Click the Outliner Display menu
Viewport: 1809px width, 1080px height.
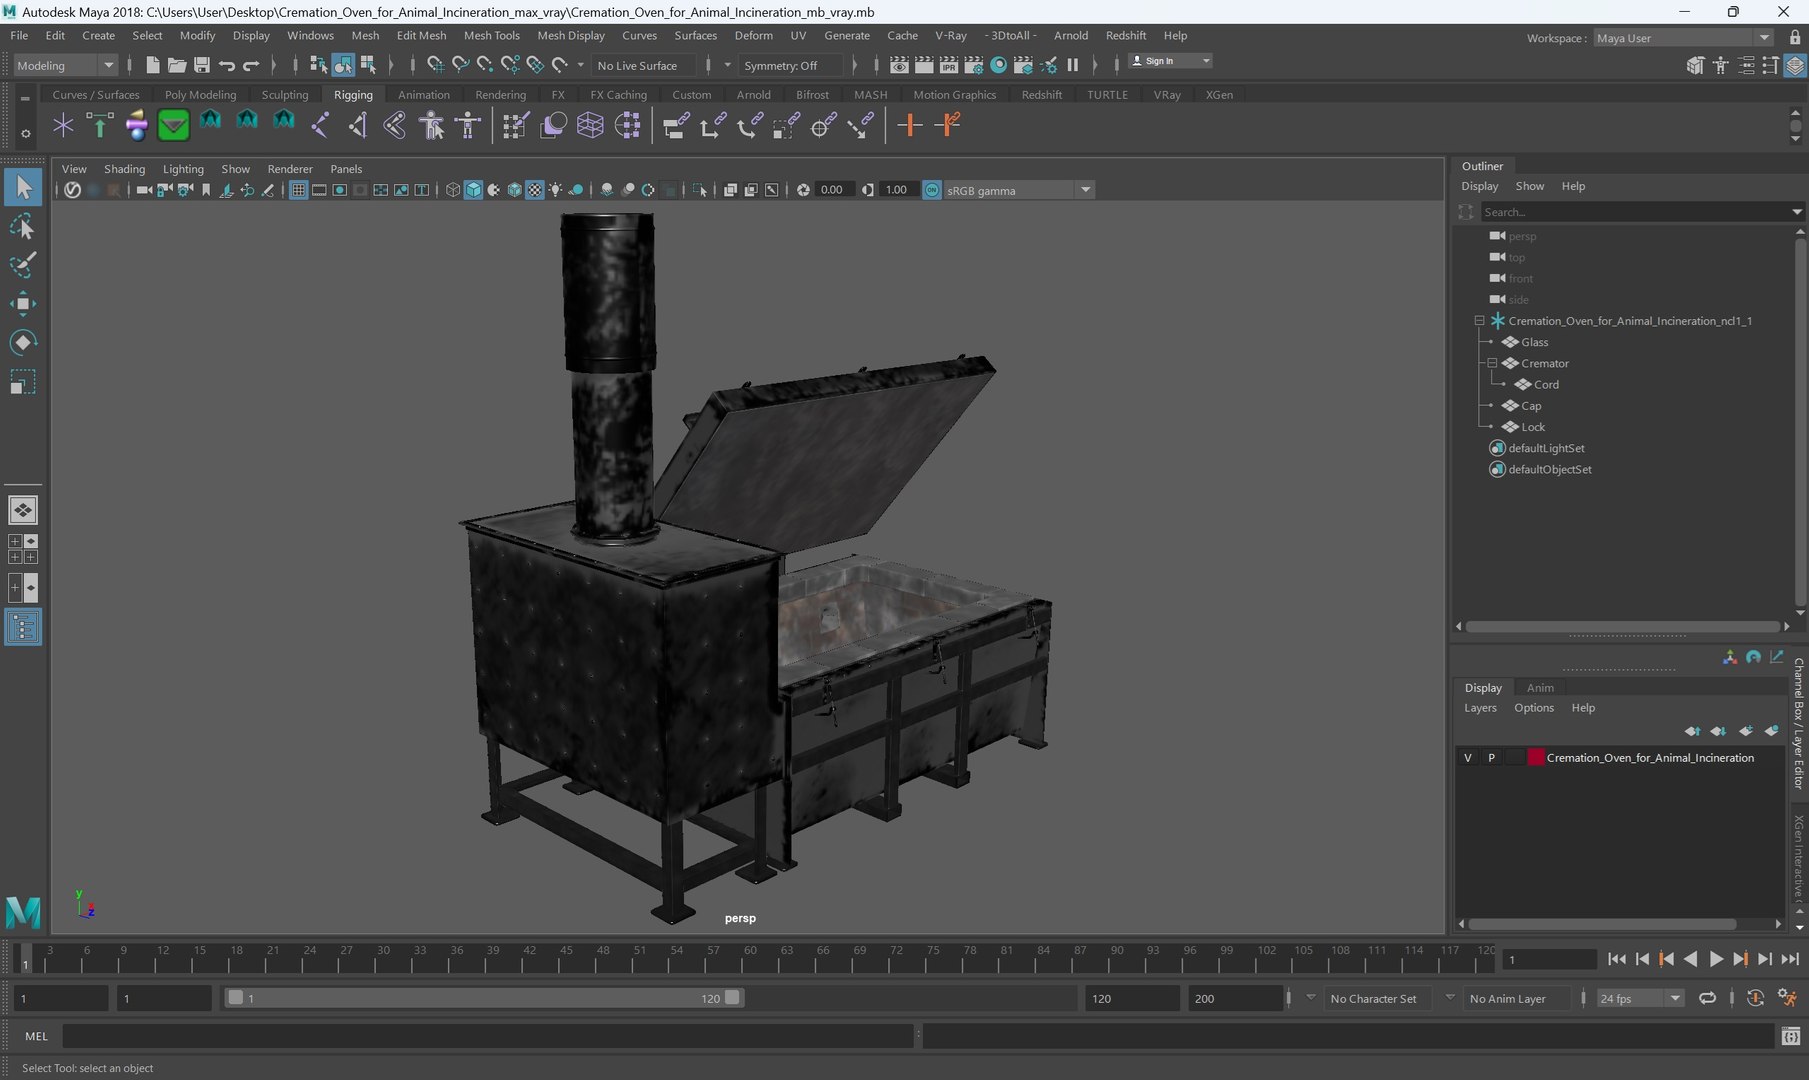(1479, 186)
